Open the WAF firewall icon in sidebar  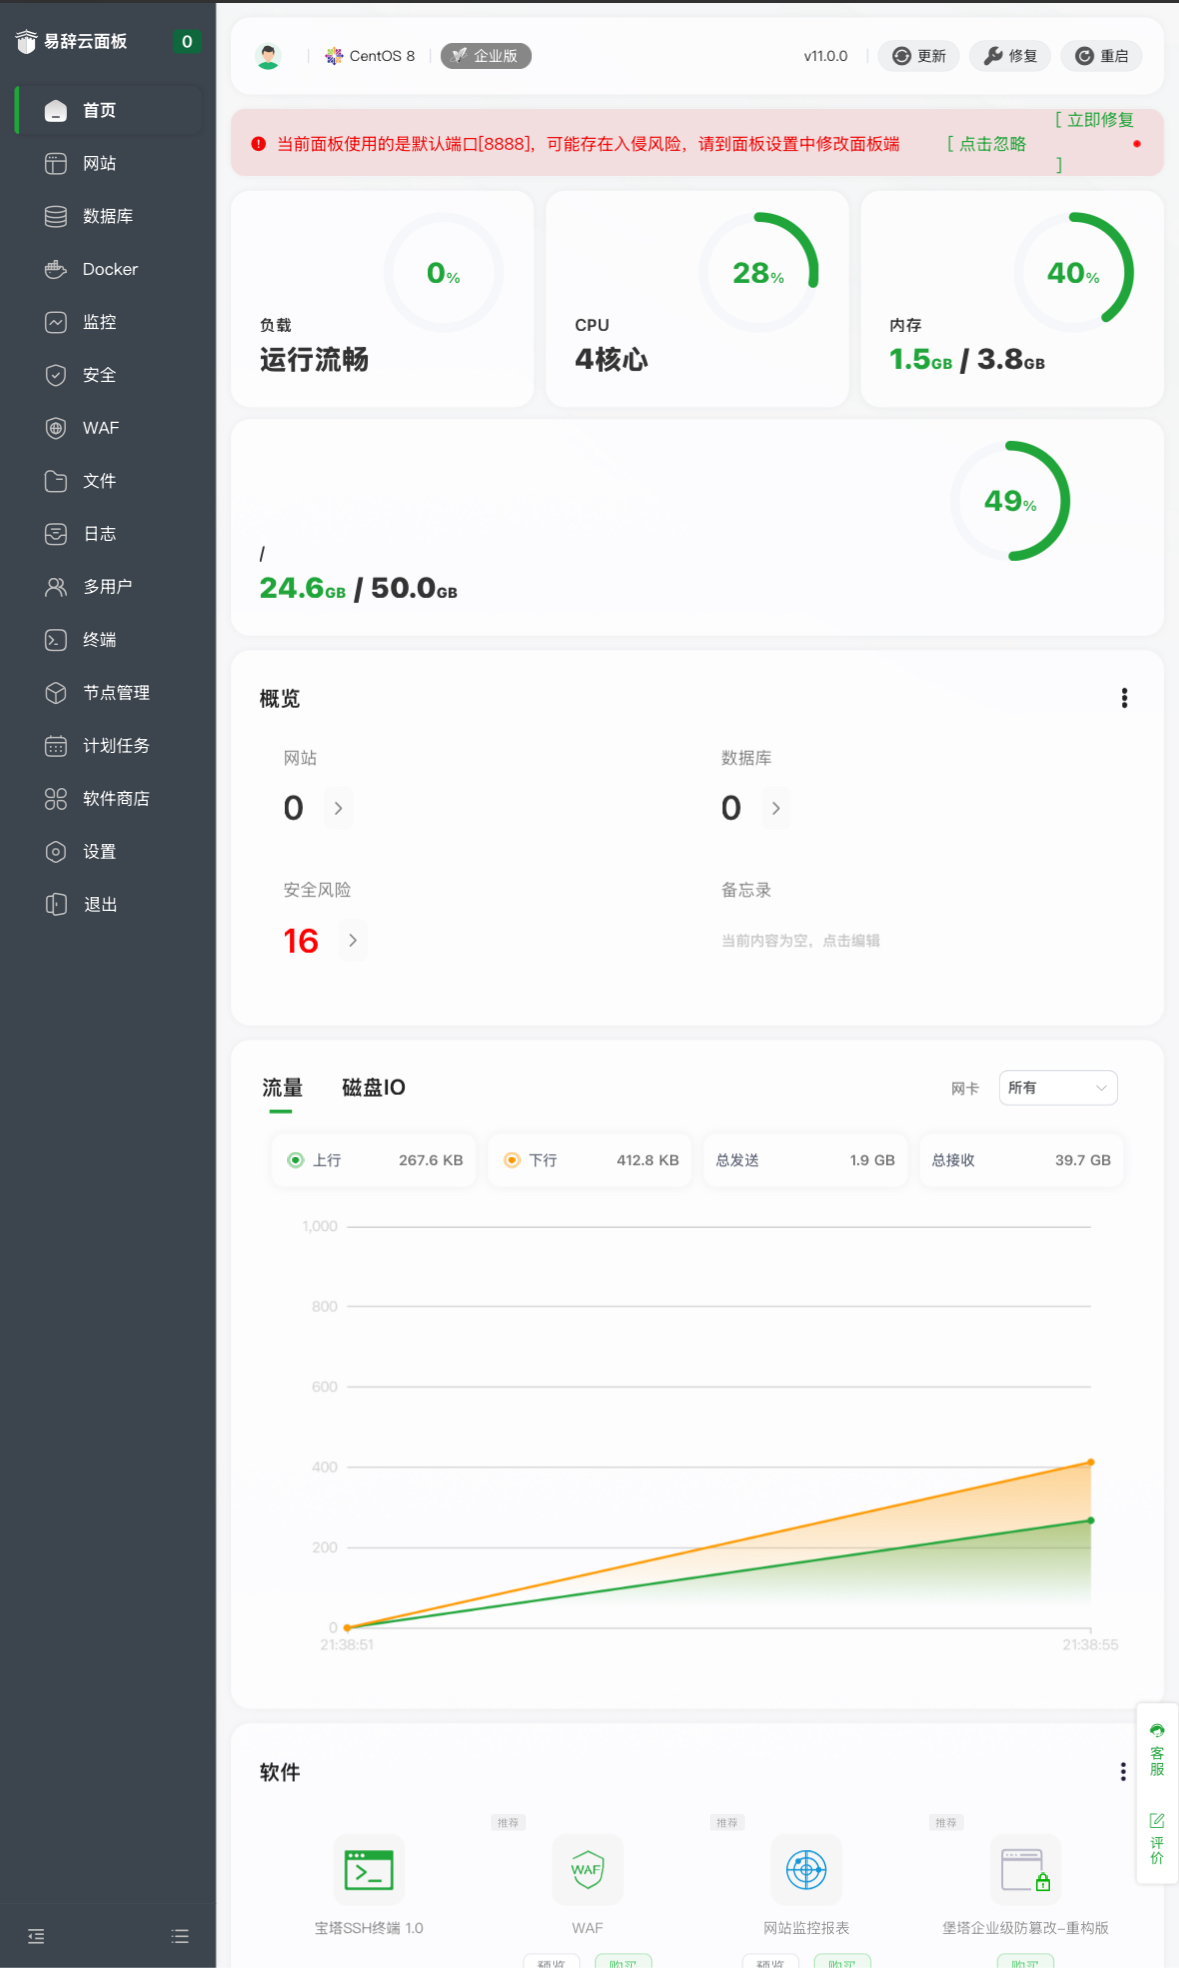[x=56, y=429]
